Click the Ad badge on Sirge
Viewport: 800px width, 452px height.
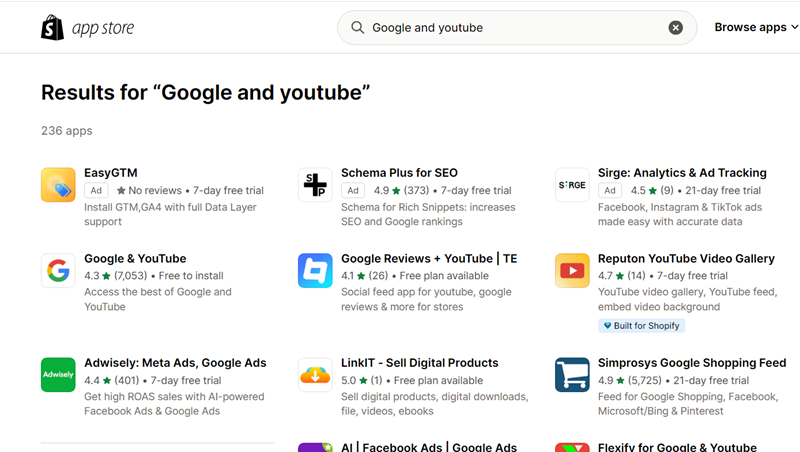click(x=610, y=190)
